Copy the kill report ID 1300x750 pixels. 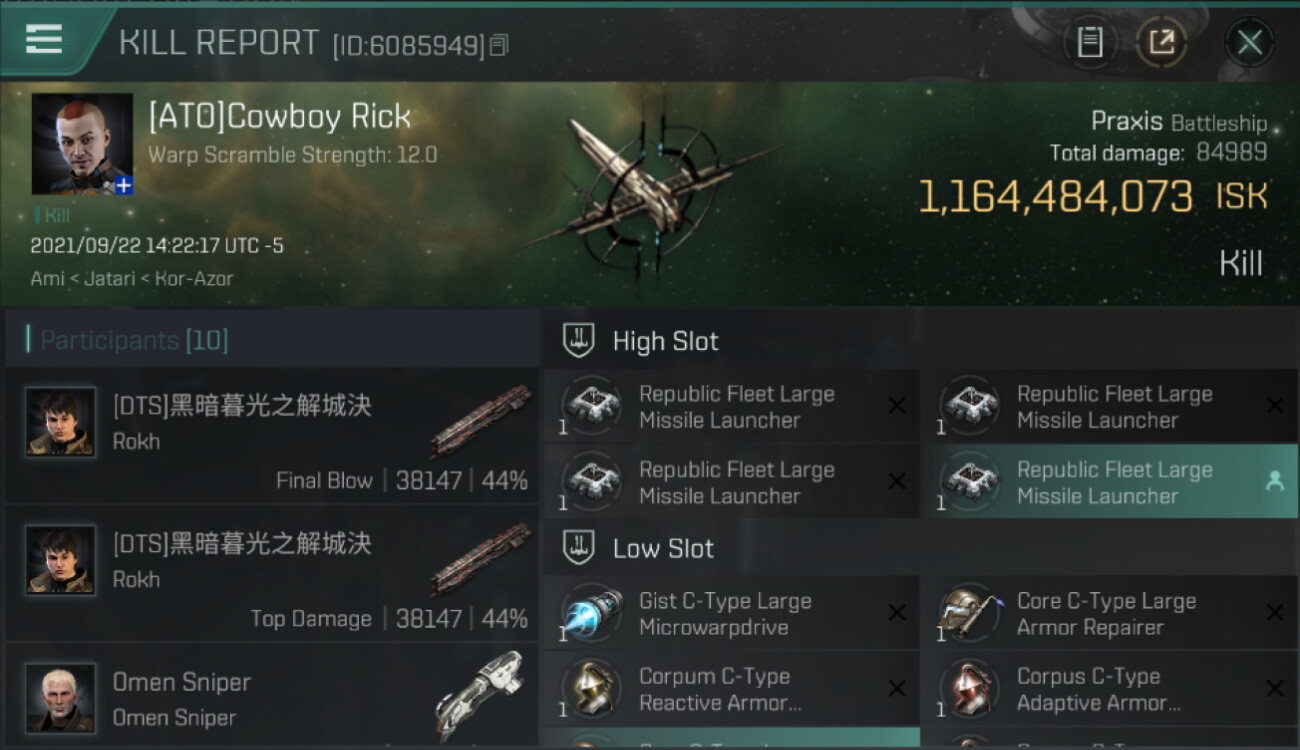click(499, 45)
